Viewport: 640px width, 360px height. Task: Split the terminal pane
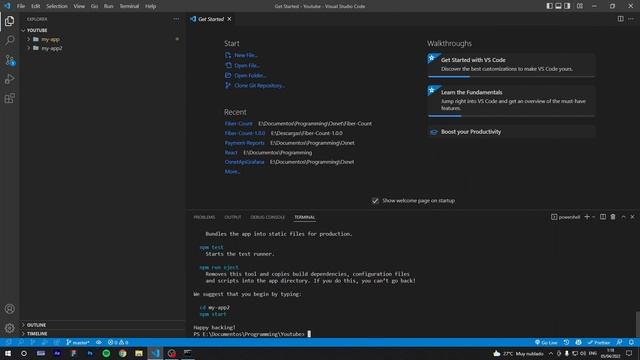602,217
